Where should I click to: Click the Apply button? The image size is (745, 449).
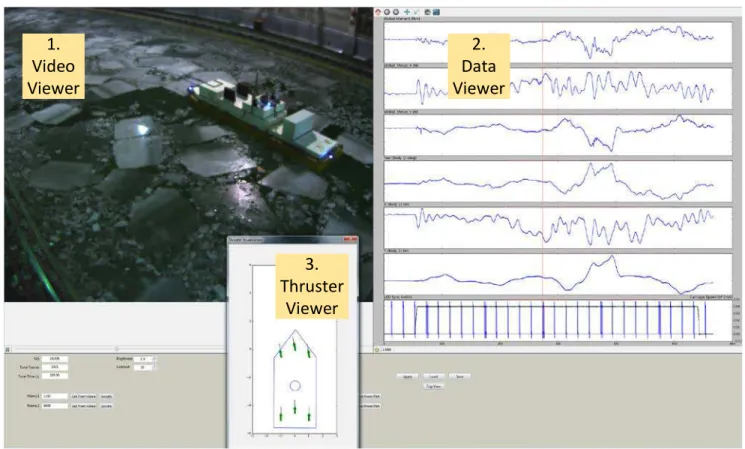point(408,376)
